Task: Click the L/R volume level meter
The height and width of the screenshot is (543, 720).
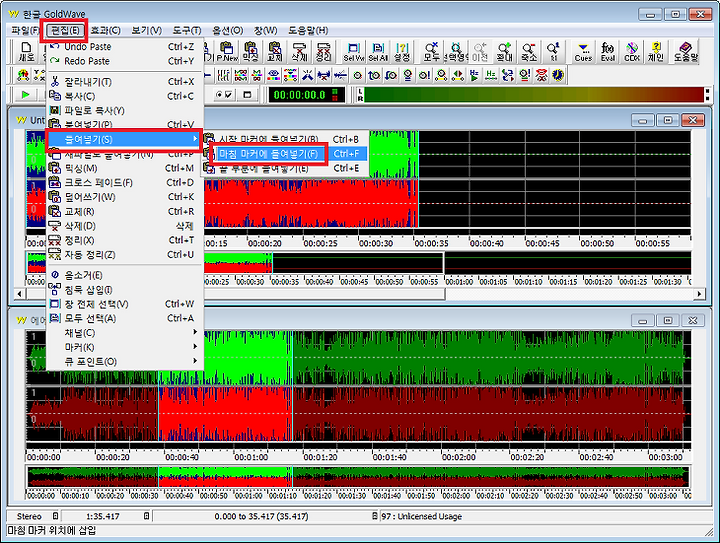Action: [533, 95]
